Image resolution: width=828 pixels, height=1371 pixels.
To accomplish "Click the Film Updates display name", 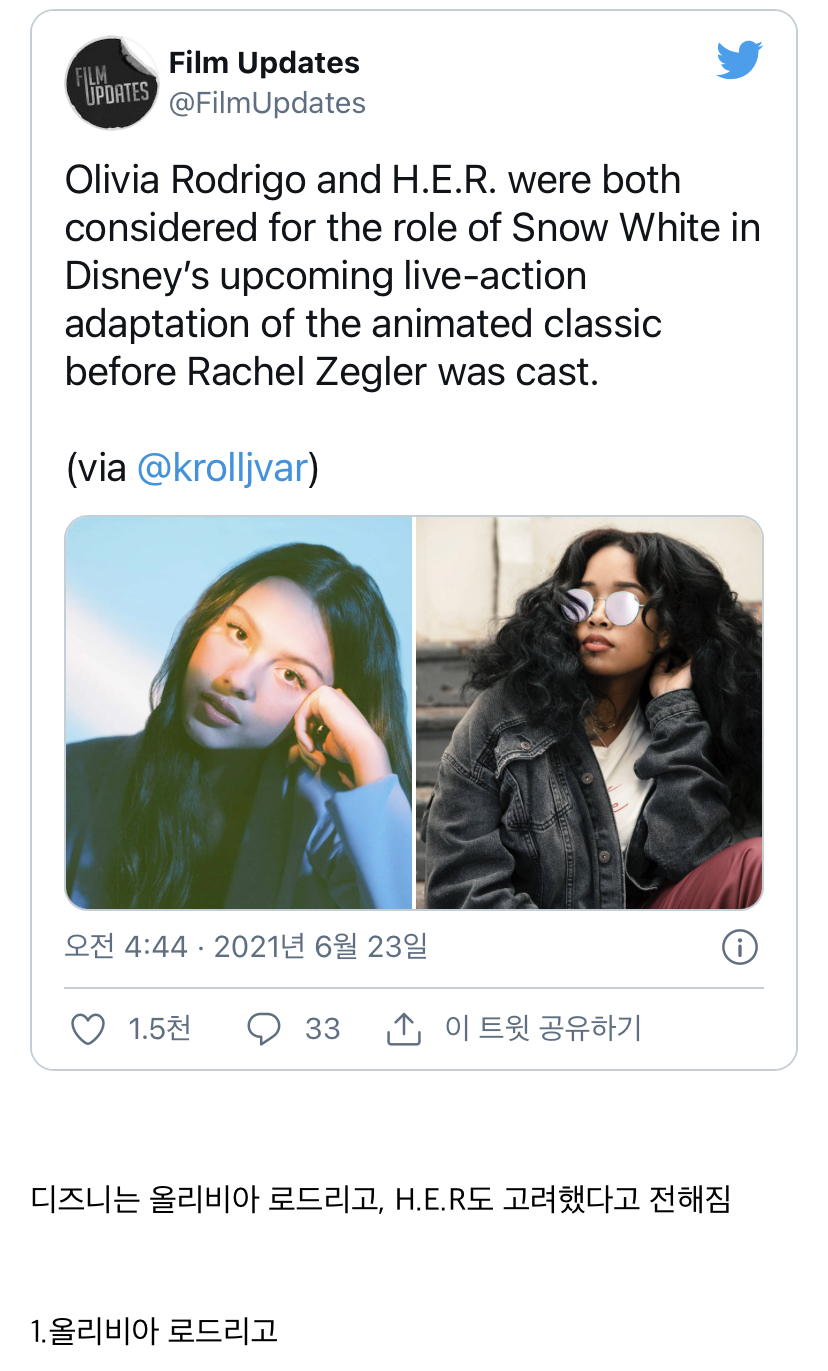I will point(266,62).
